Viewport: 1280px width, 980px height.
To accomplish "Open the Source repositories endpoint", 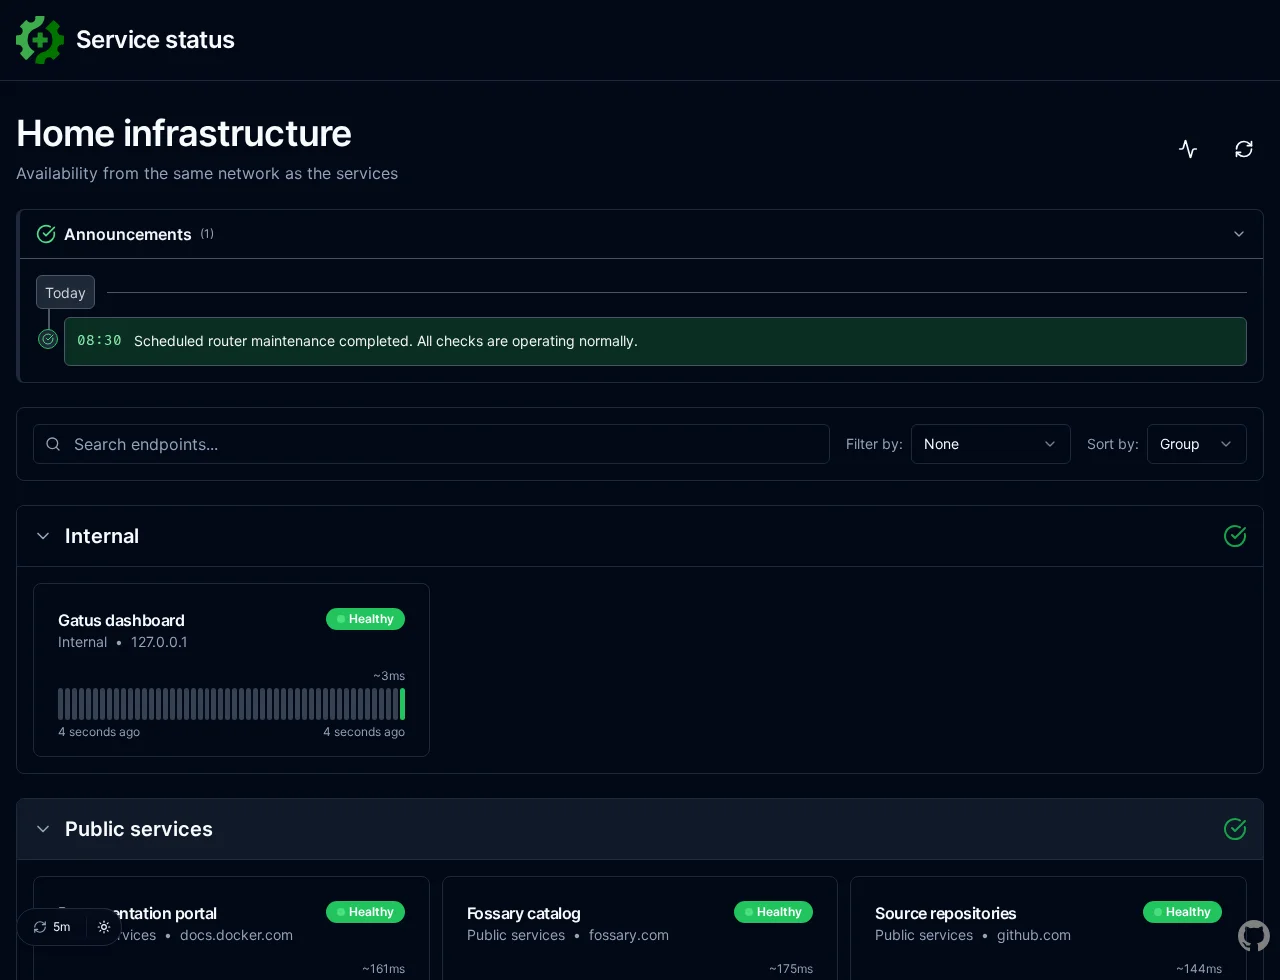I will pos(945,913).
